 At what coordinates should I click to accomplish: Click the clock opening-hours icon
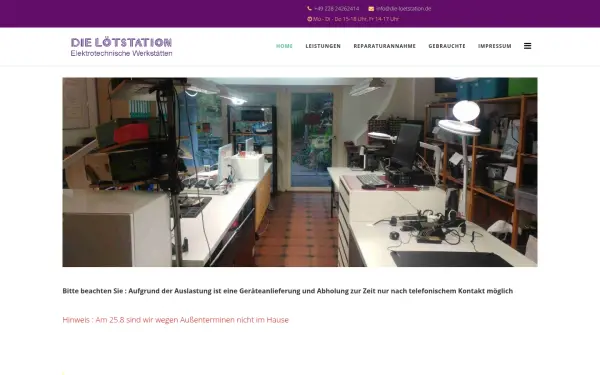pyautogui.click(x=310, y=19)
